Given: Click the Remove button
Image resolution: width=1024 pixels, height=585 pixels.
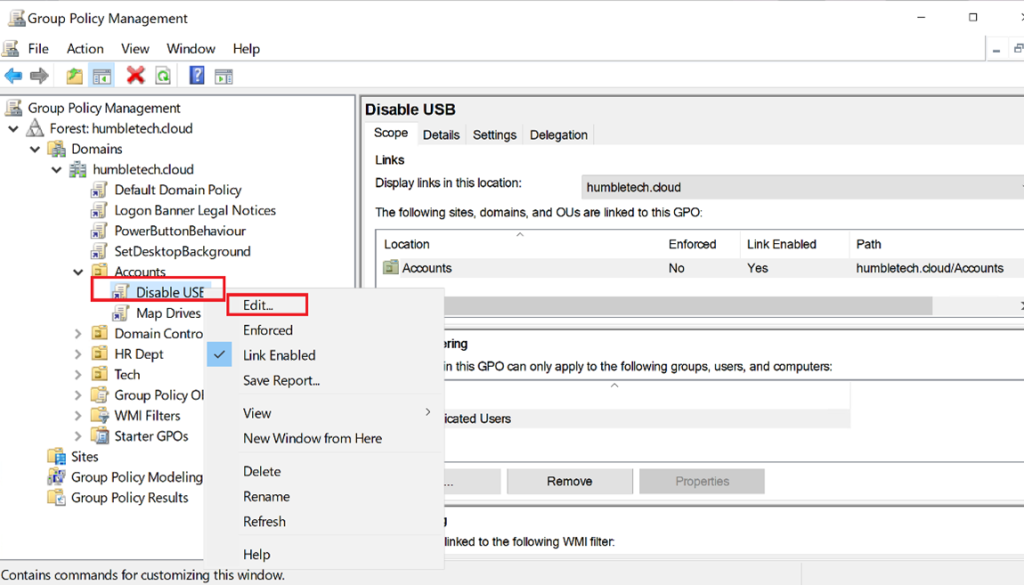Looking at the screenshot, I should click(x=569, y=481).
